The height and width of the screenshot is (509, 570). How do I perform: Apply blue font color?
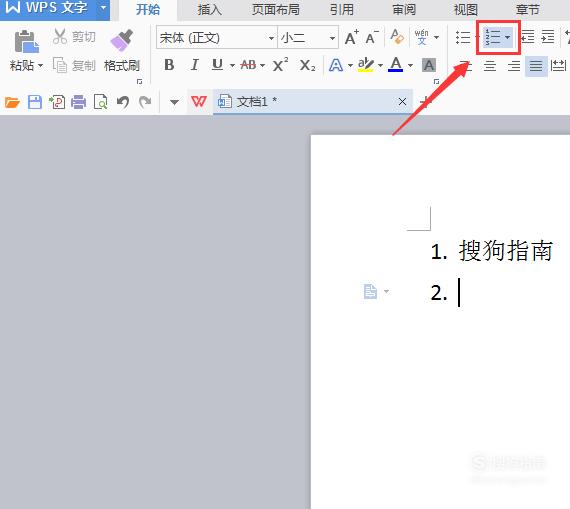[x=396, y=65]
